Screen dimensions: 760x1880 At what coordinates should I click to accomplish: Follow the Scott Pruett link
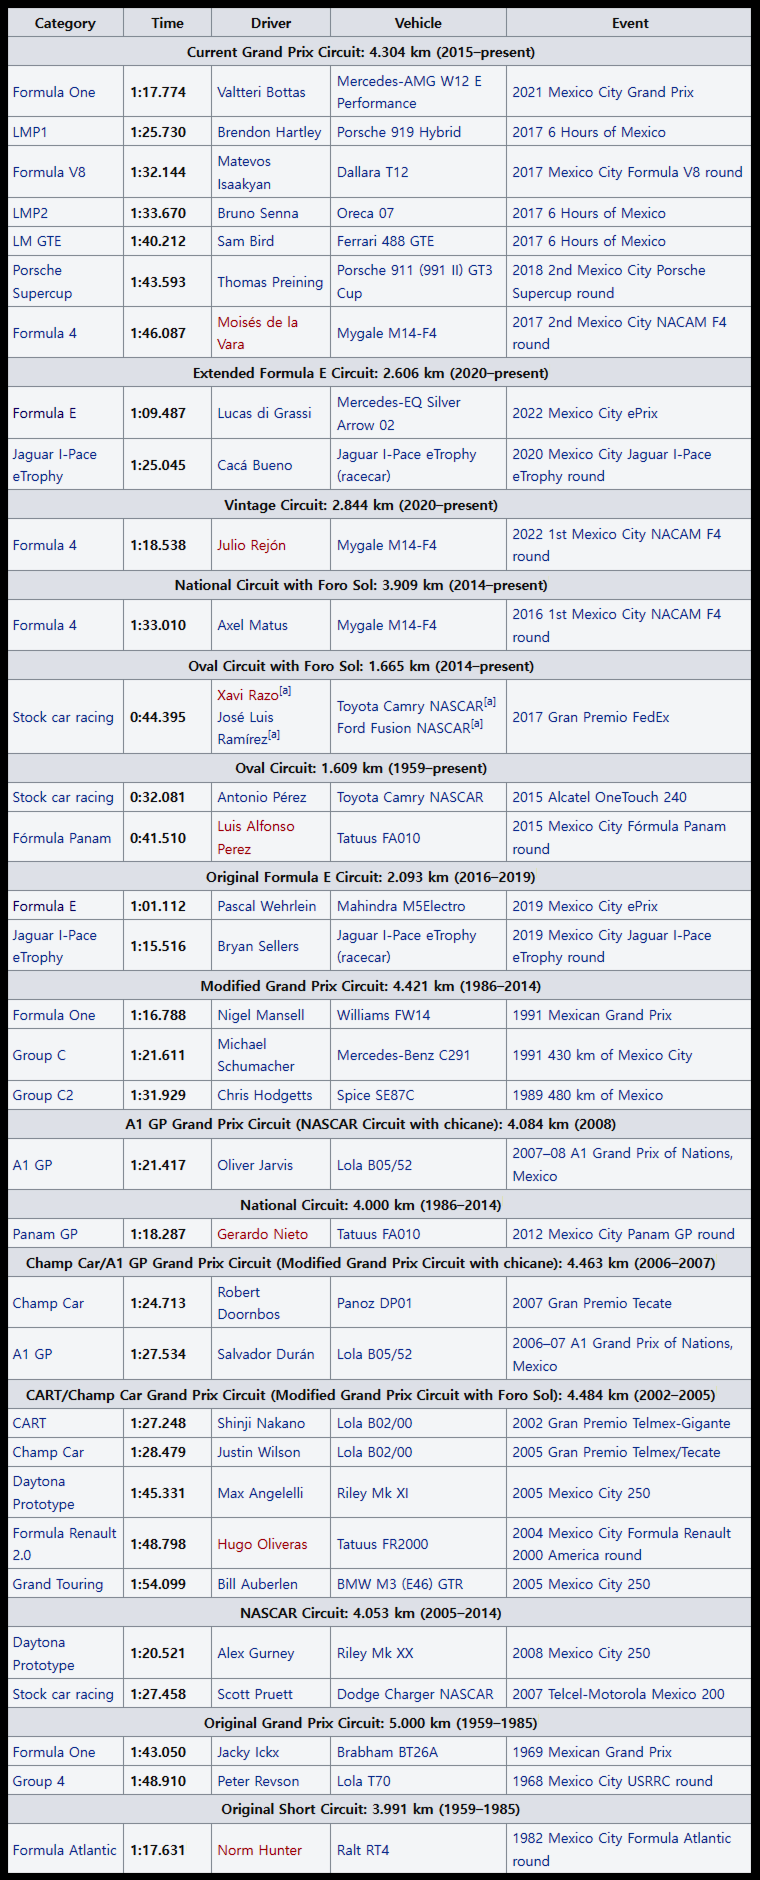(255, 1694)
